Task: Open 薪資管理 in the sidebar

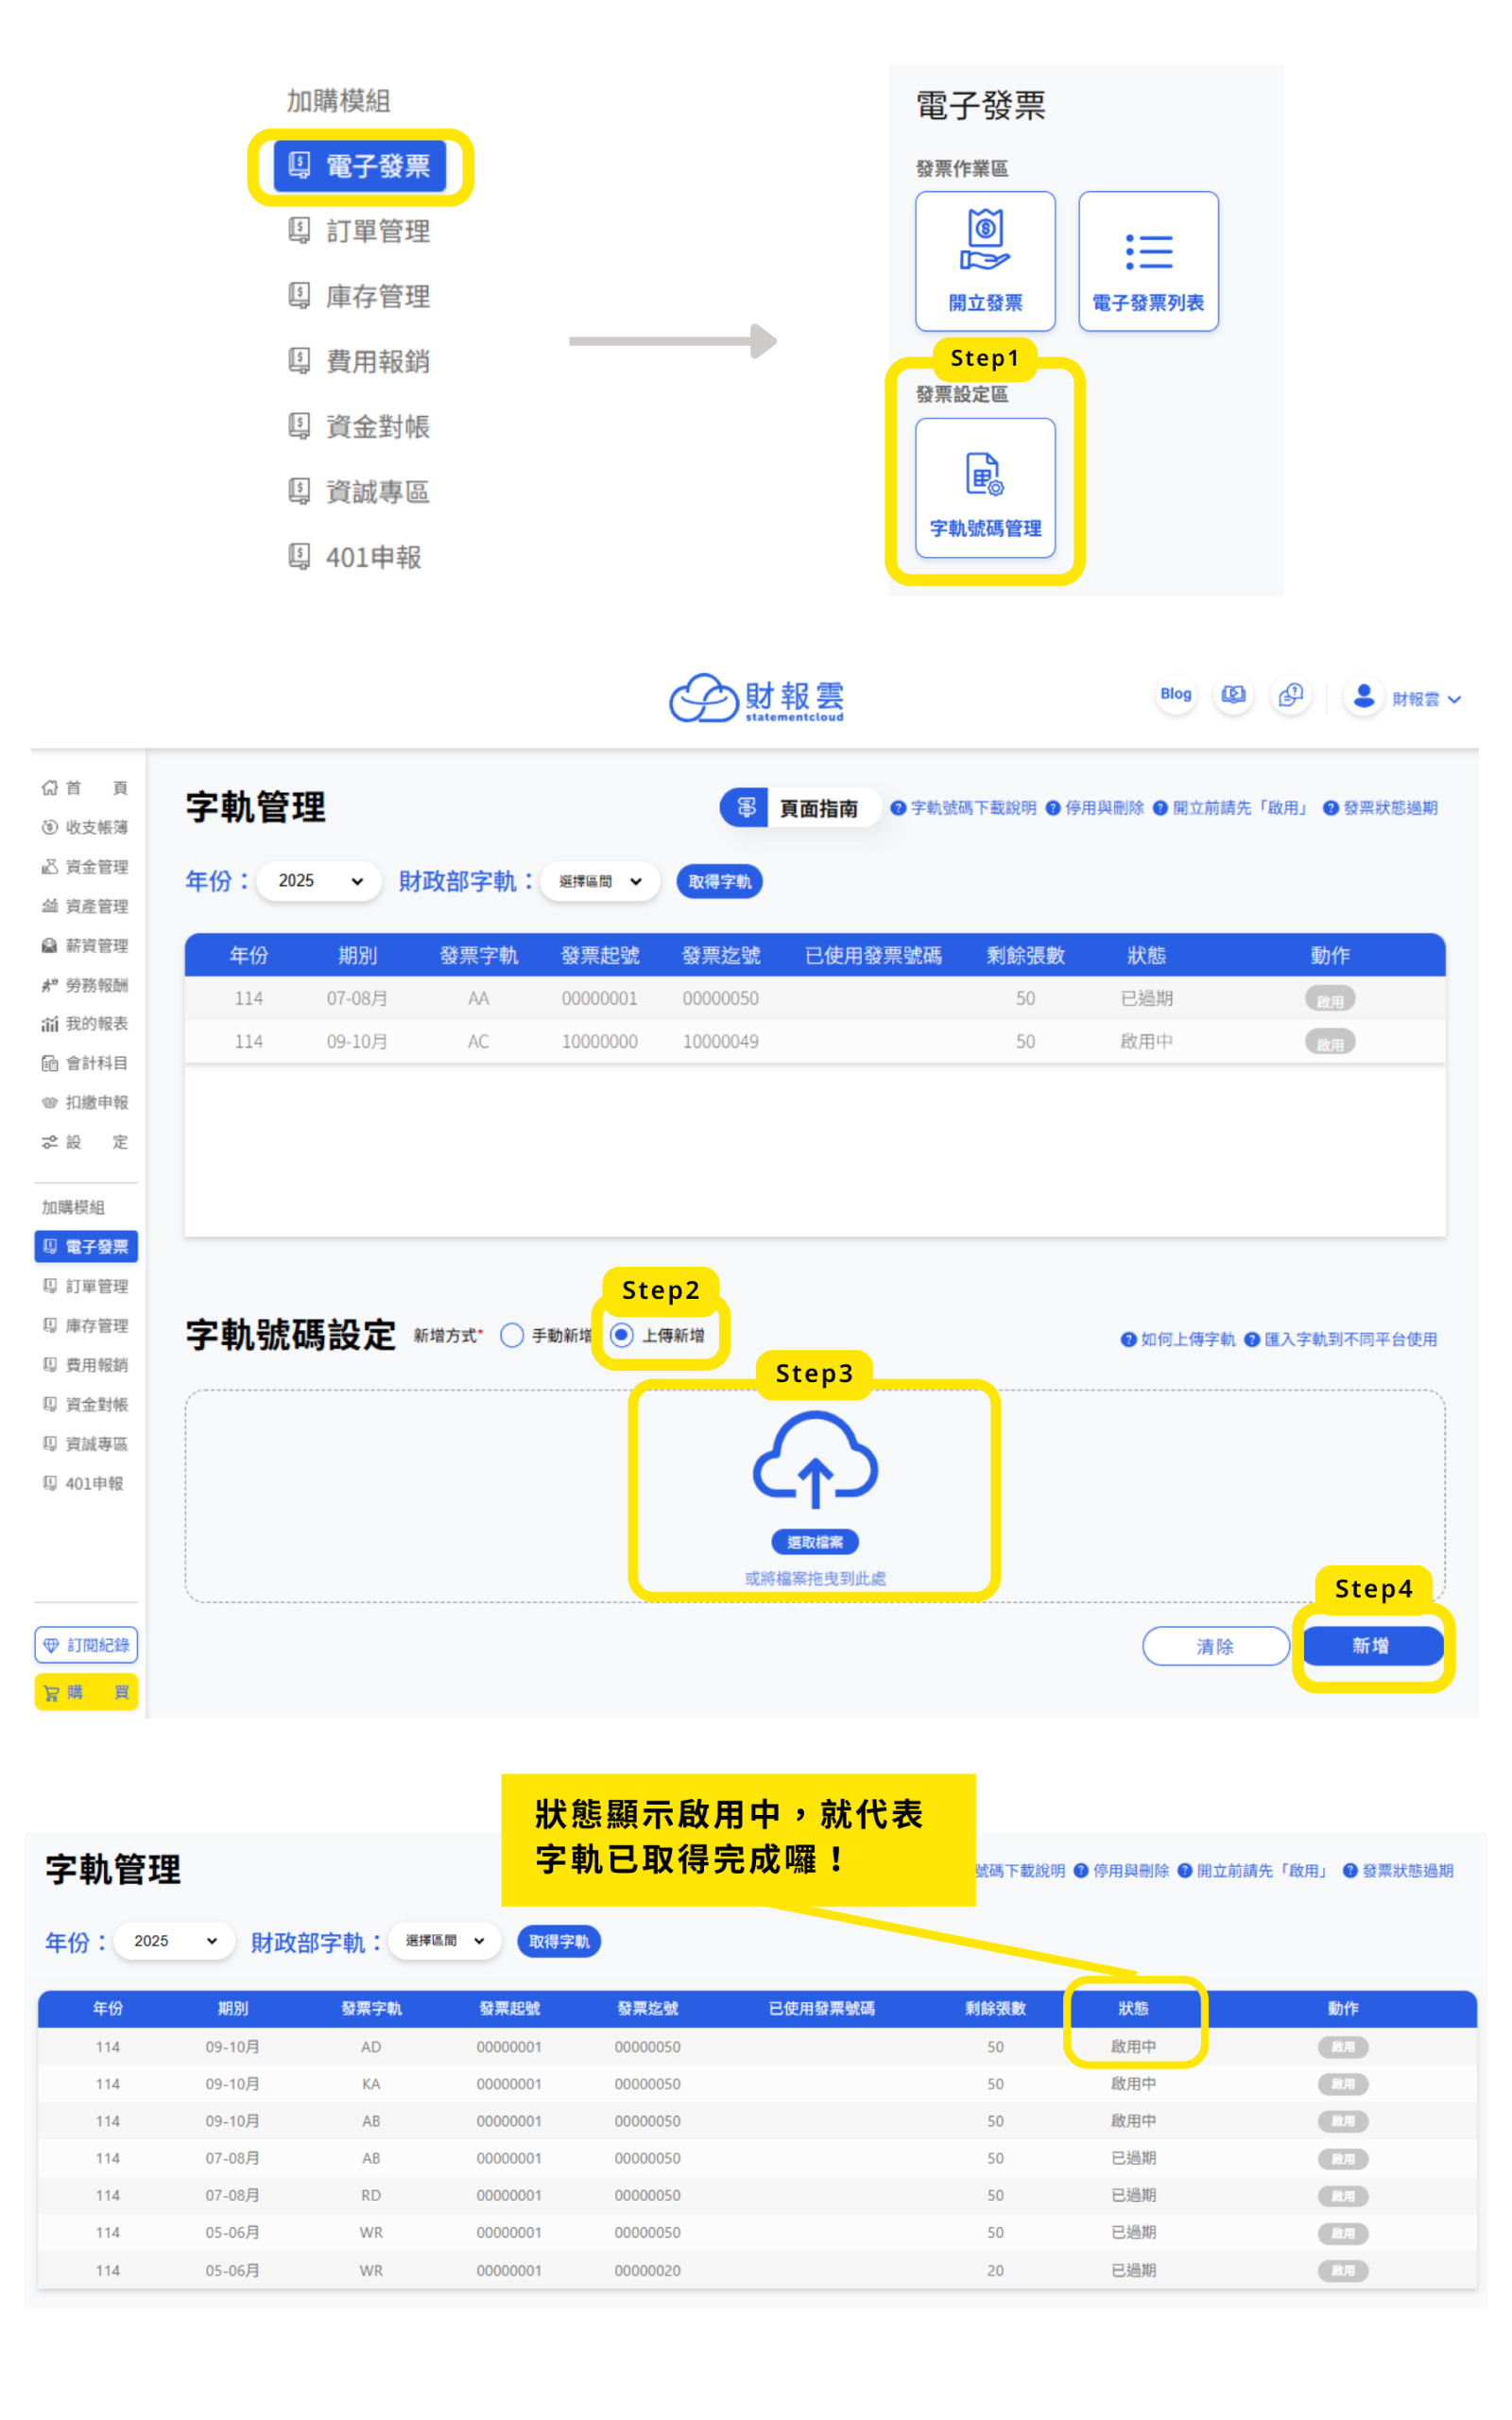Action: [x=85, y=945]
